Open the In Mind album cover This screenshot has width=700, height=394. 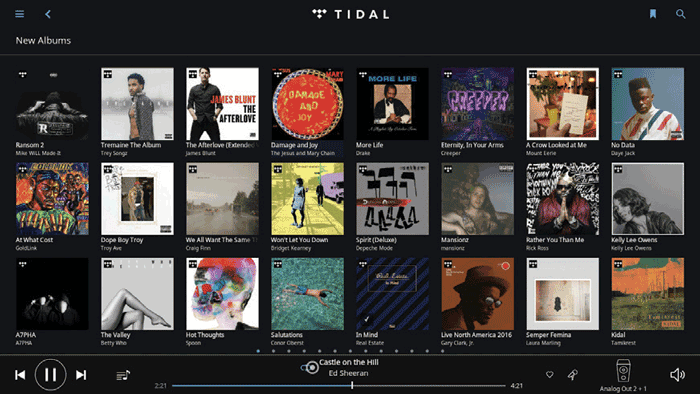[392, 294]
